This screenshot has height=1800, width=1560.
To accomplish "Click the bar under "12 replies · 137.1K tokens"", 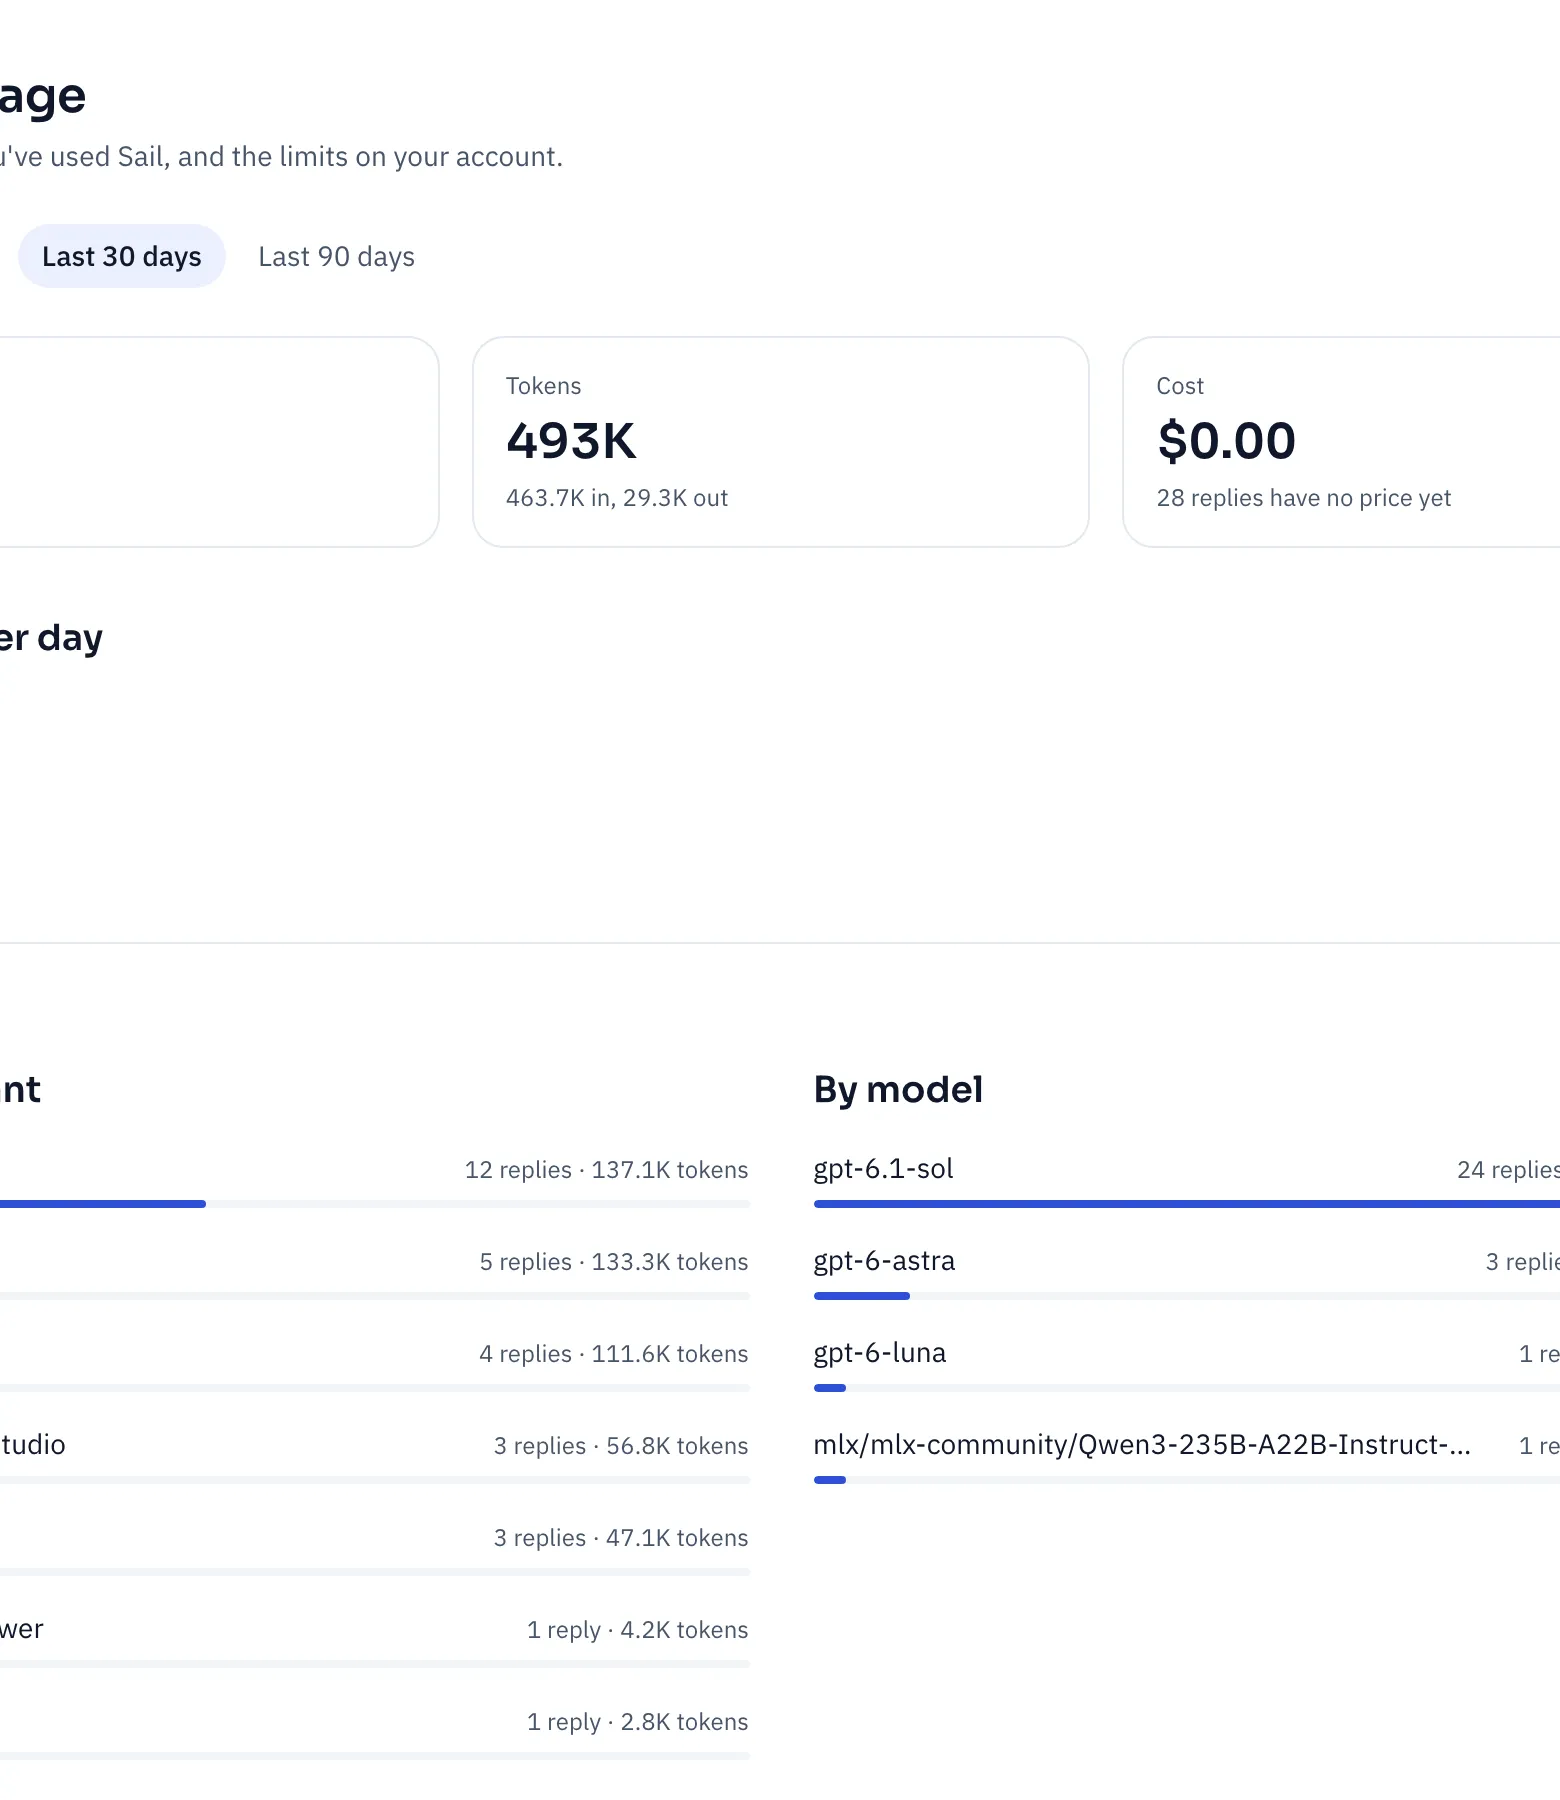I will click(375, 1204).
